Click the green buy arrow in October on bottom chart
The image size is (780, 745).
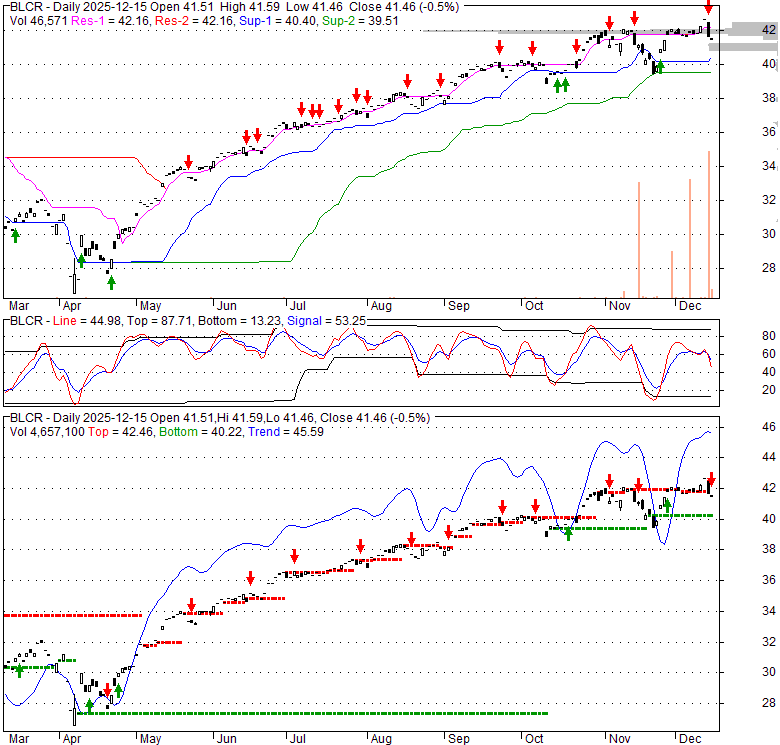click(568, 532)
